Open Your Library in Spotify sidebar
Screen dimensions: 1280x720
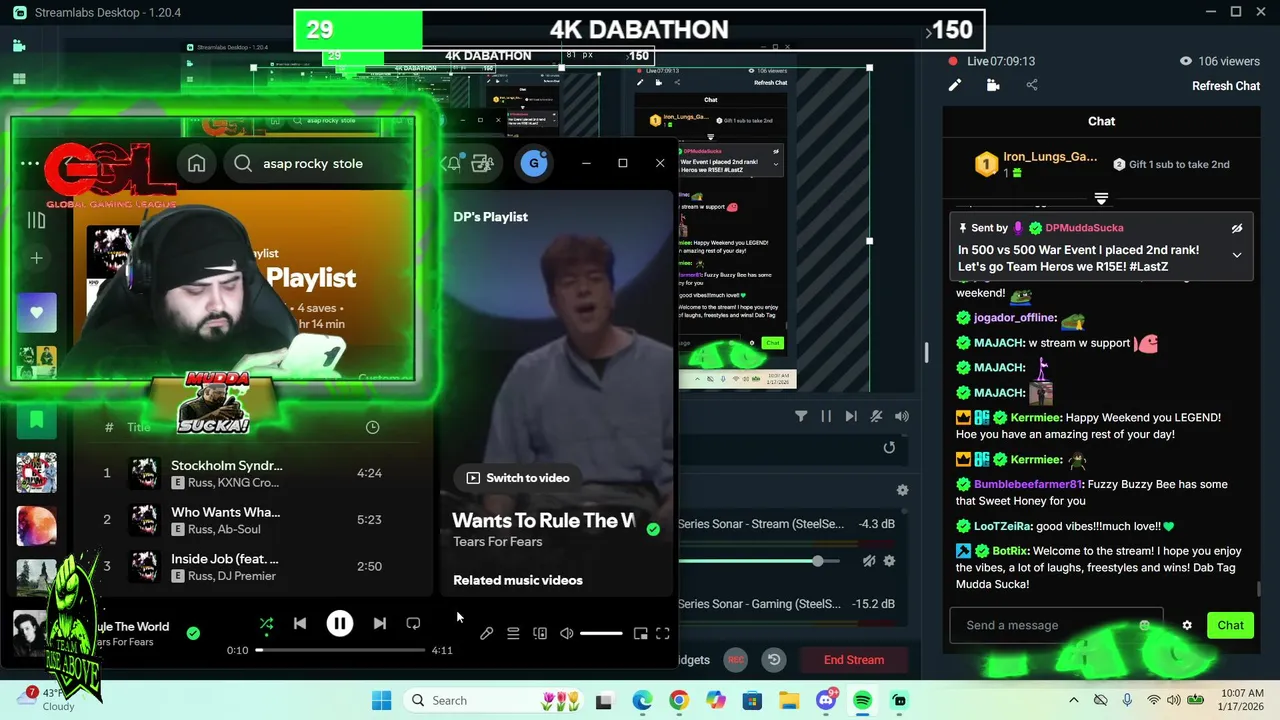[x=36, y=220]
